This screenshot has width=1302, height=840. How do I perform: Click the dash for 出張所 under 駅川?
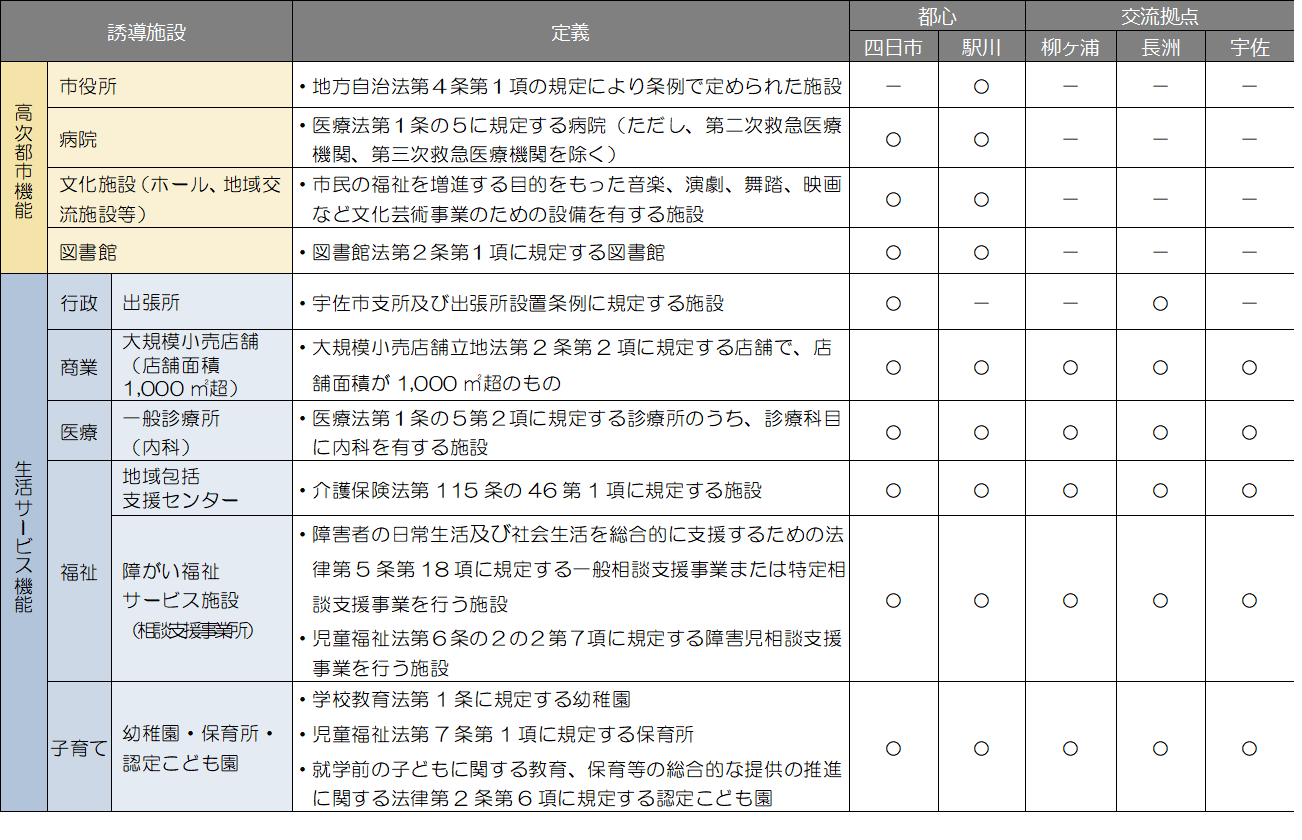[981, 302]
